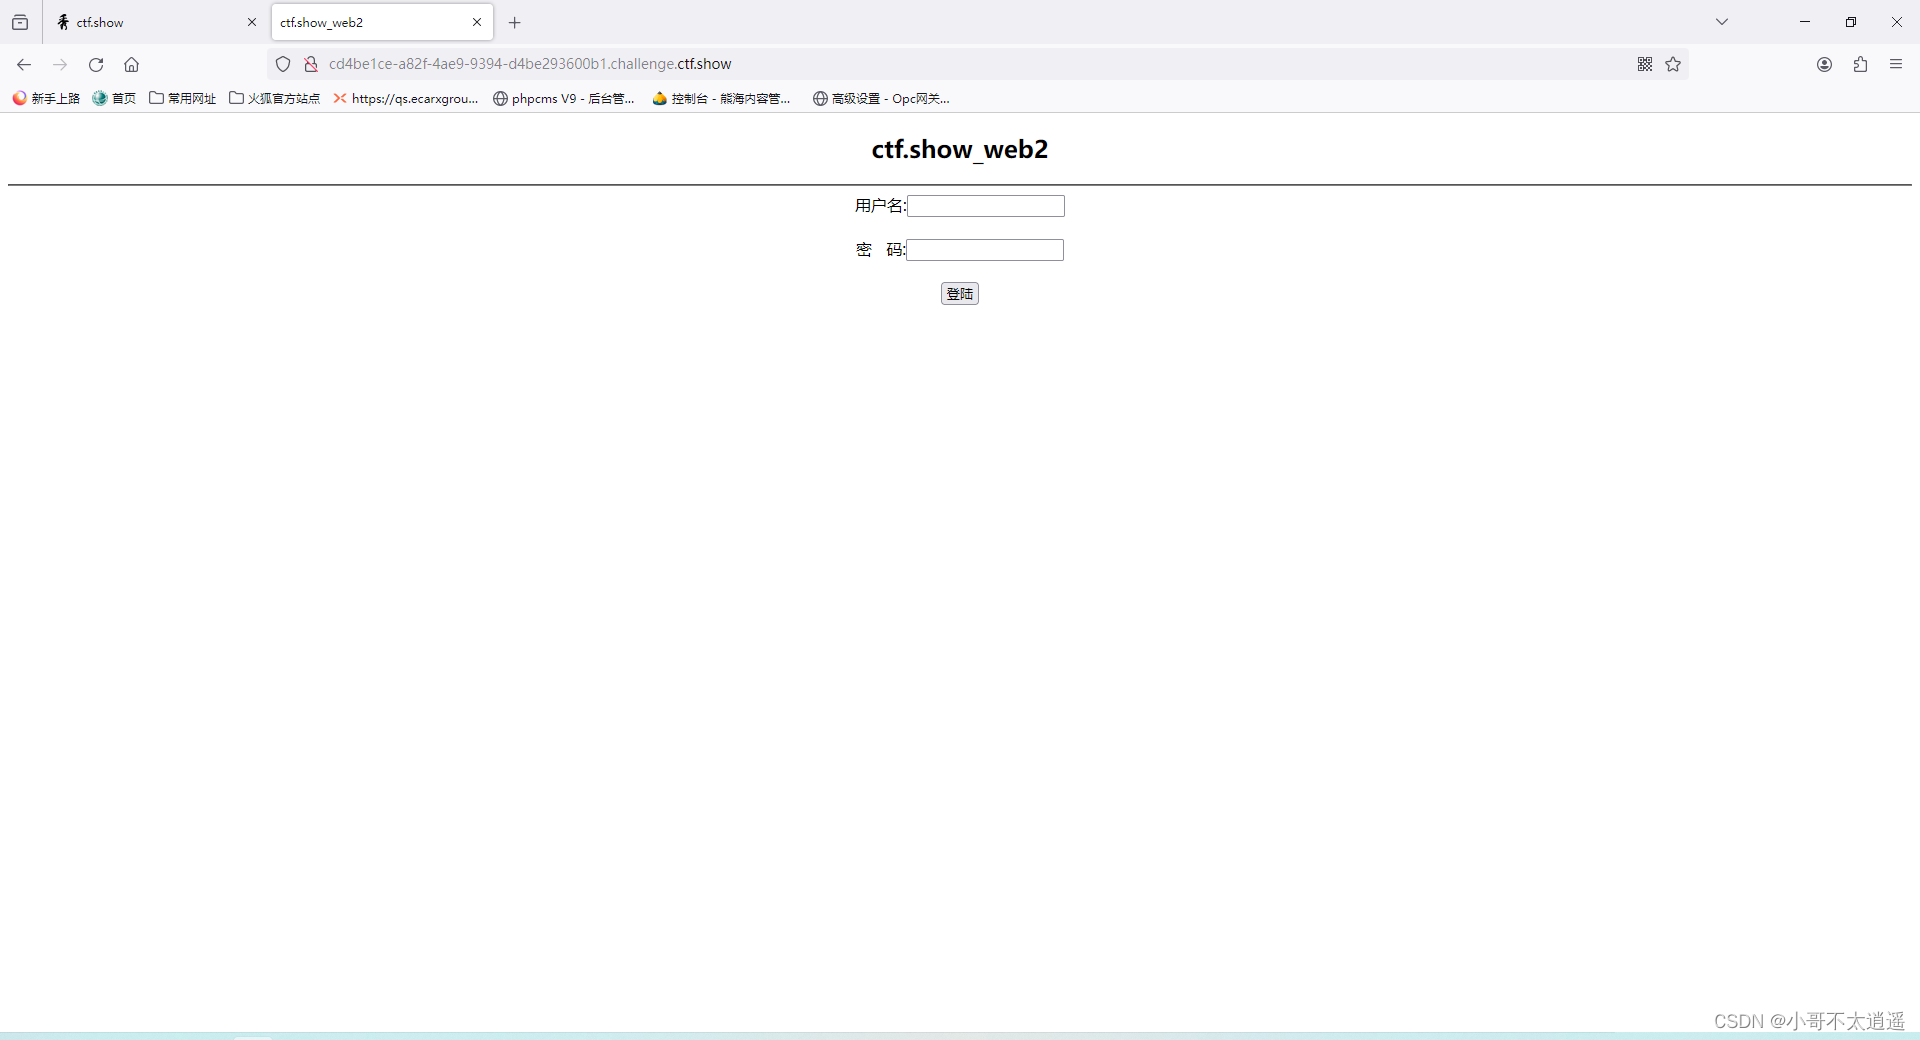This screenshot has width=1920, height=1040.
Task: Open the extensions puzzle icon
Action: click(x=1860, y=64)
